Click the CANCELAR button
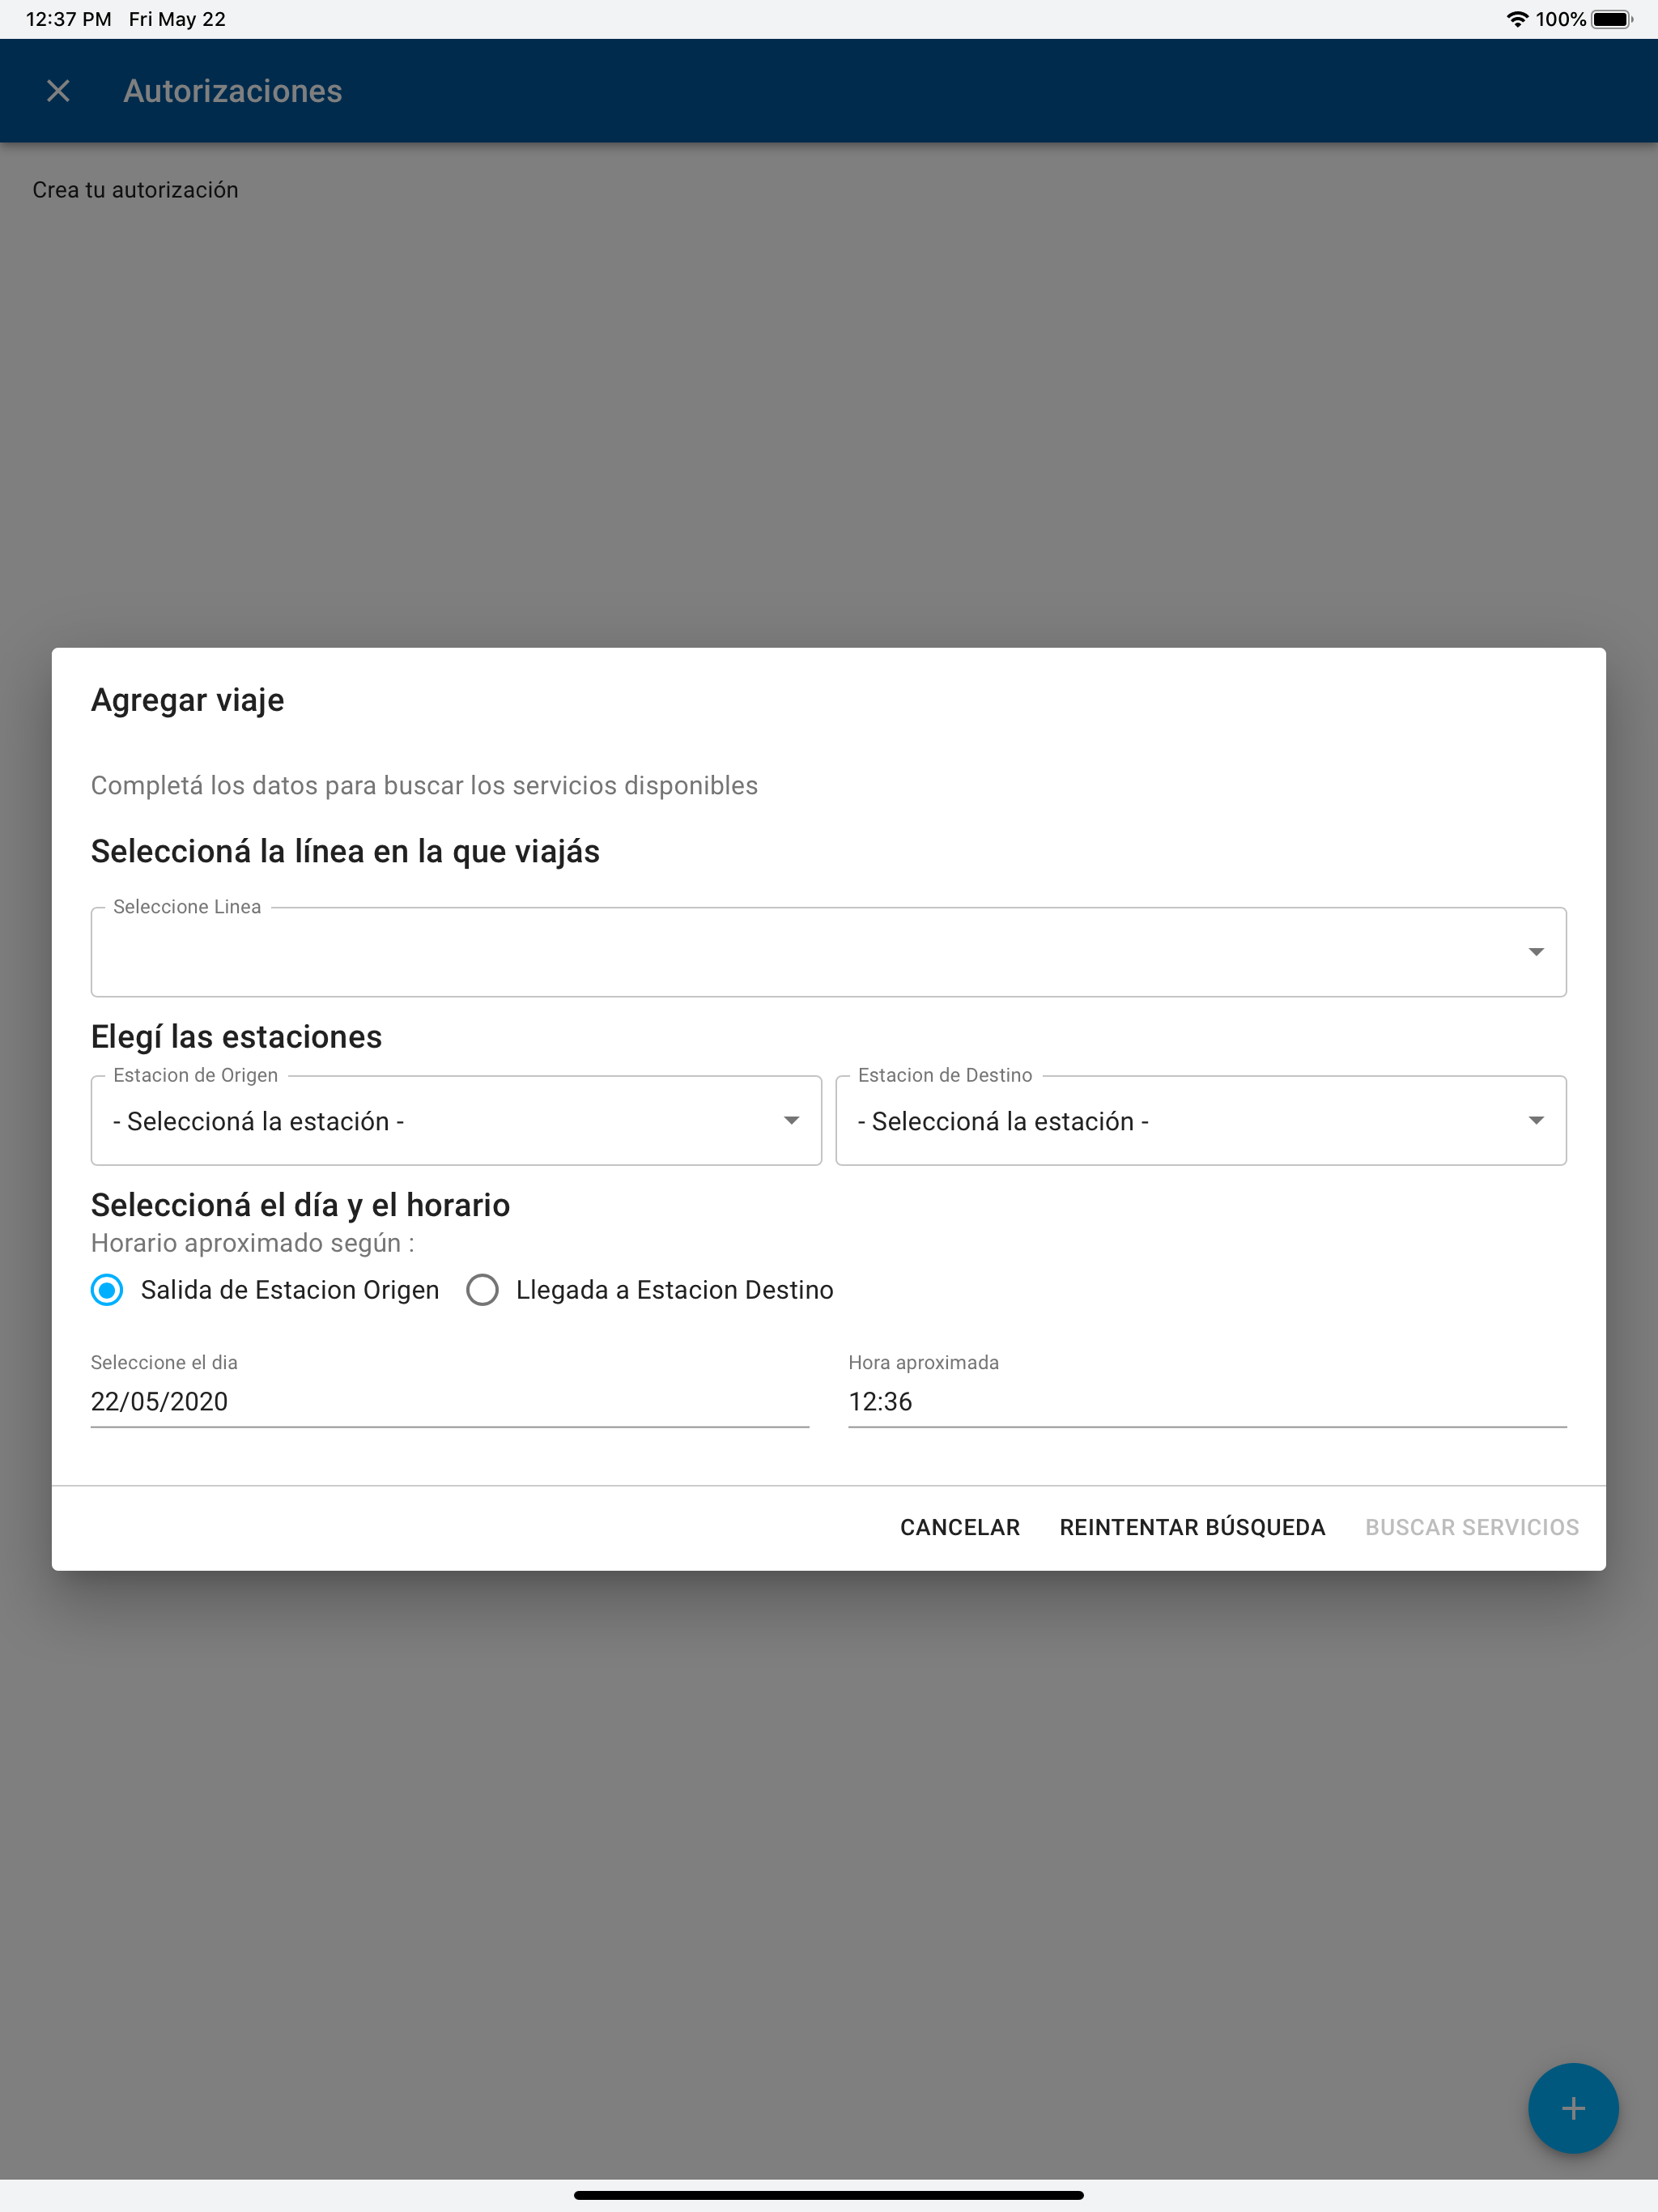Image resolution: width=1658 pixels, height=2212 pixels. click(960, 1527)
